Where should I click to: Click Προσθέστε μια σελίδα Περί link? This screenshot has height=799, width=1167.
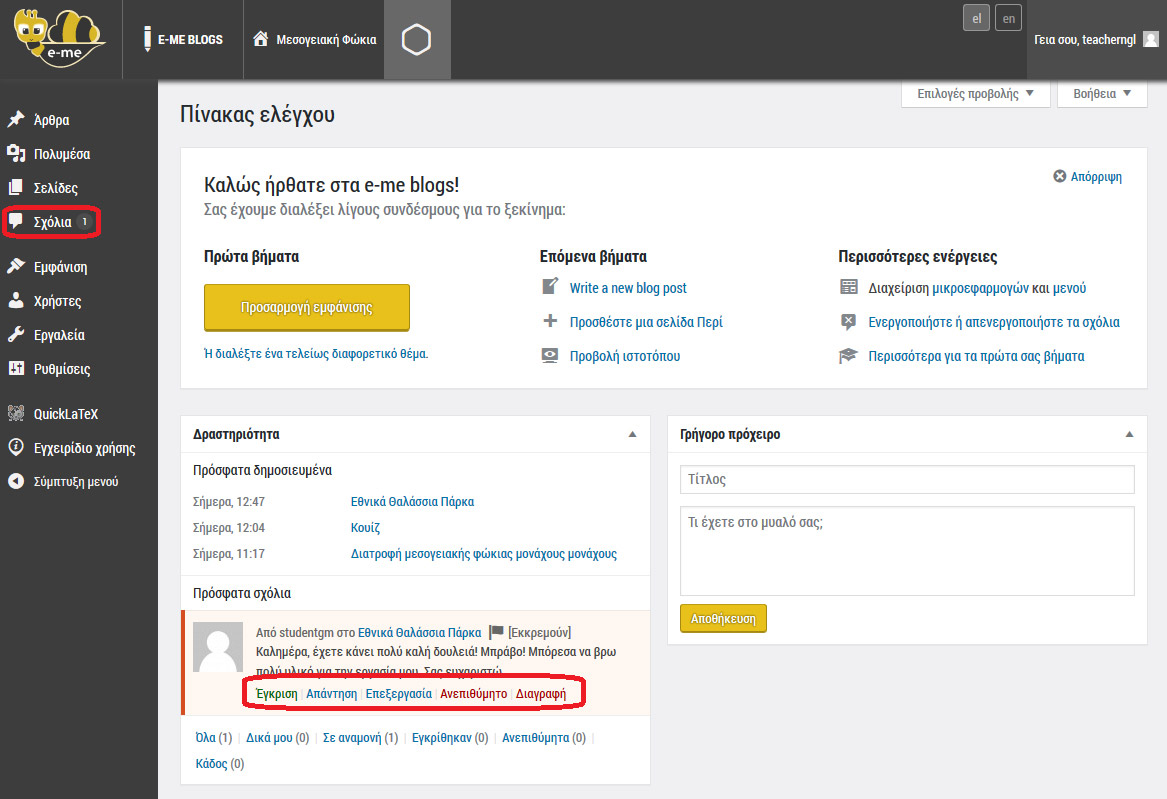(x=646, y=322)
